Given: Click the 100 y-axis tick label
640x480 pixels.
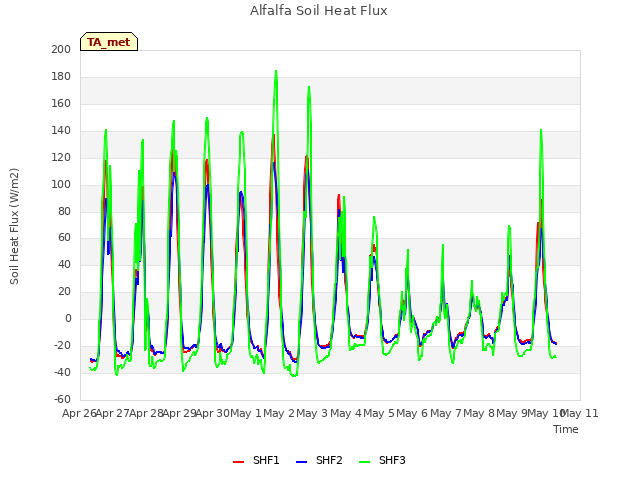Looking at the screenshot, I should pos(61,184).
